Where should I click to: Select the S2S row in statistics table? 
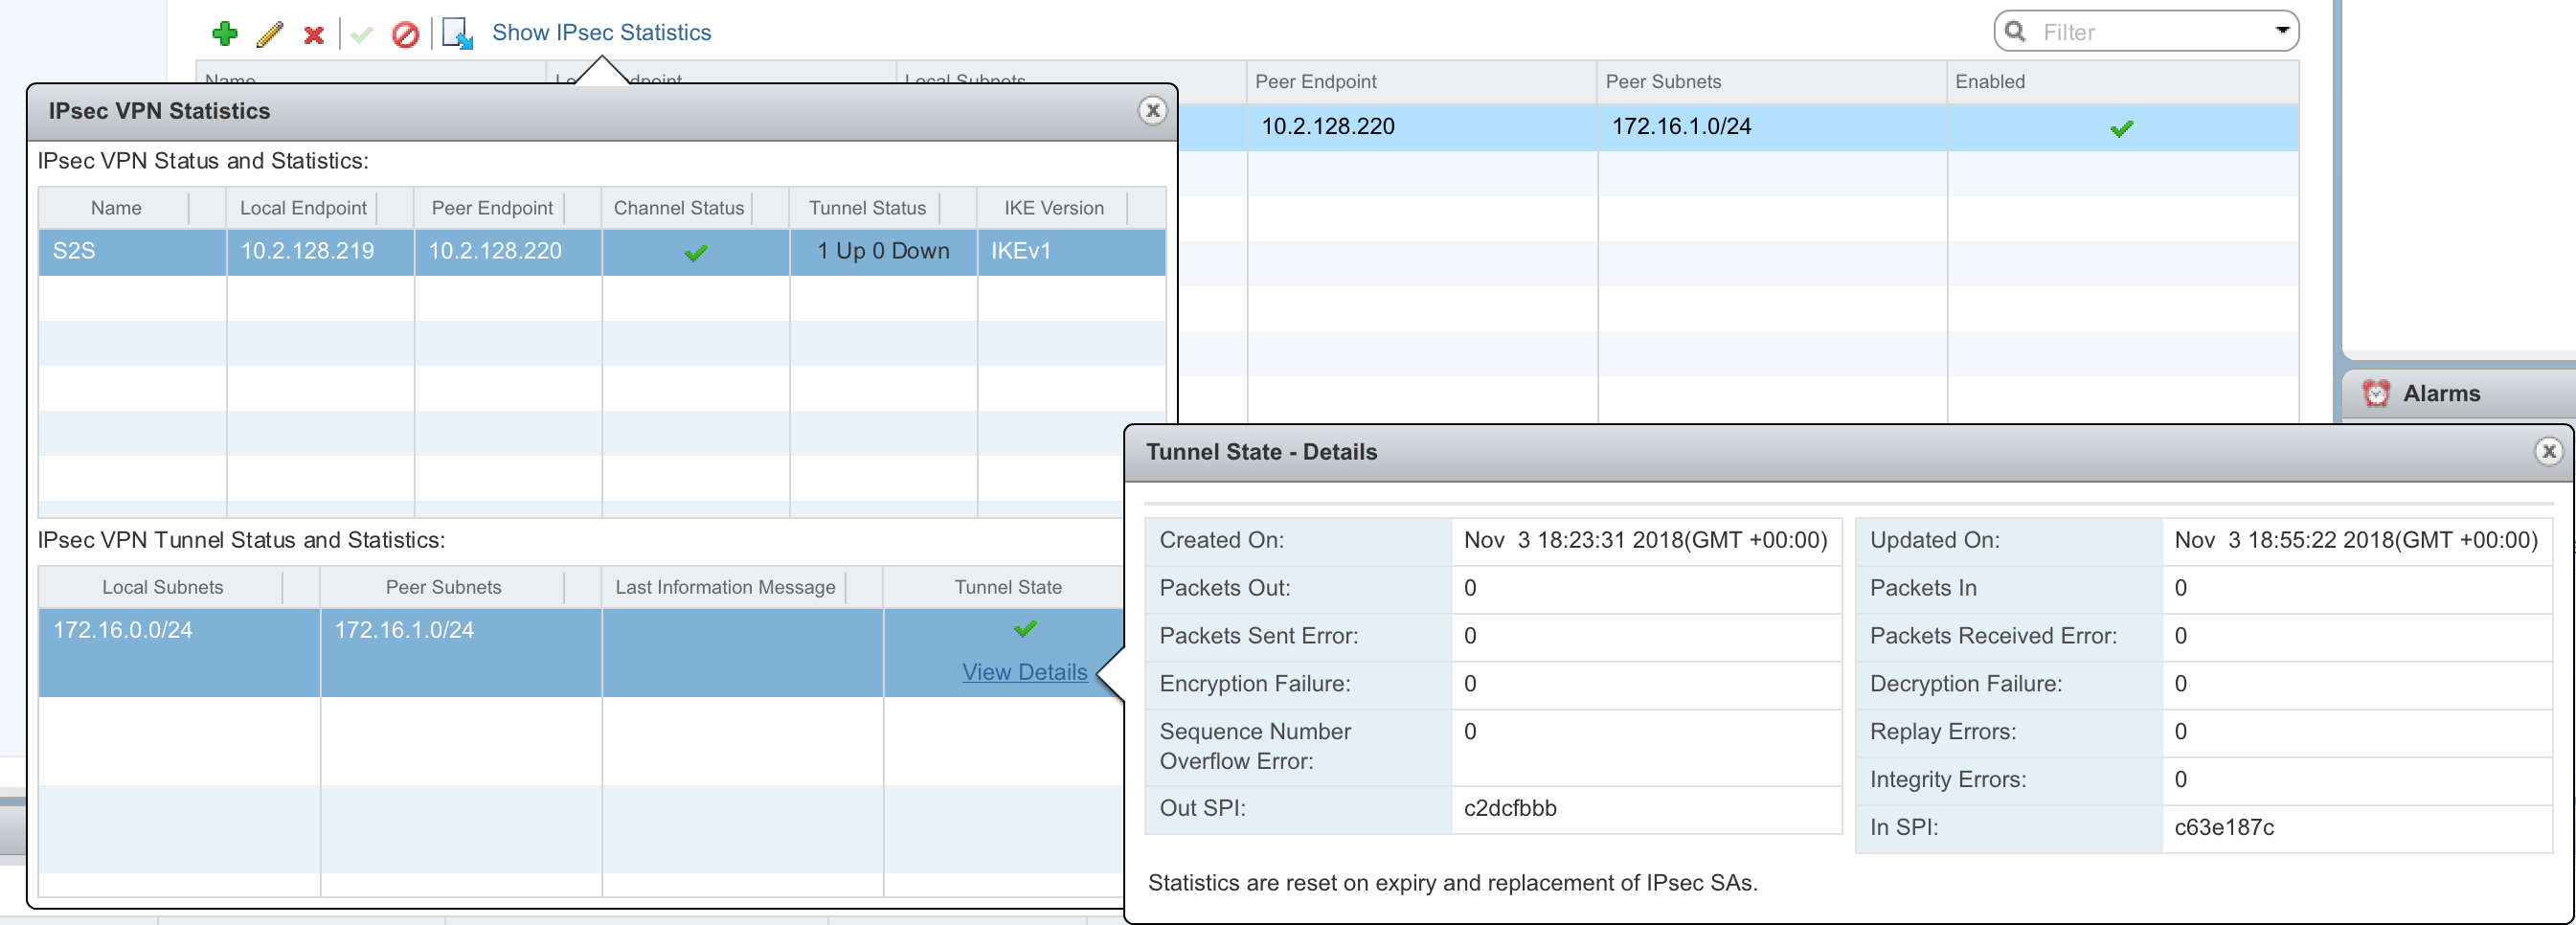(130, 251)
